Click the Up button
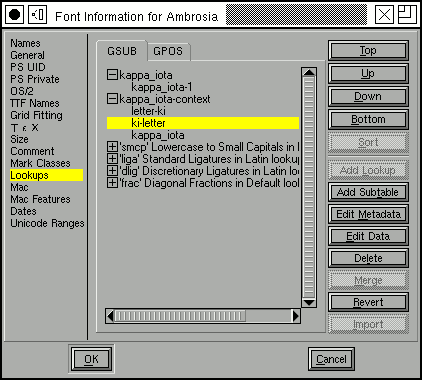The width and height of the screenshot is (422, 380). (x=368, y=73)
